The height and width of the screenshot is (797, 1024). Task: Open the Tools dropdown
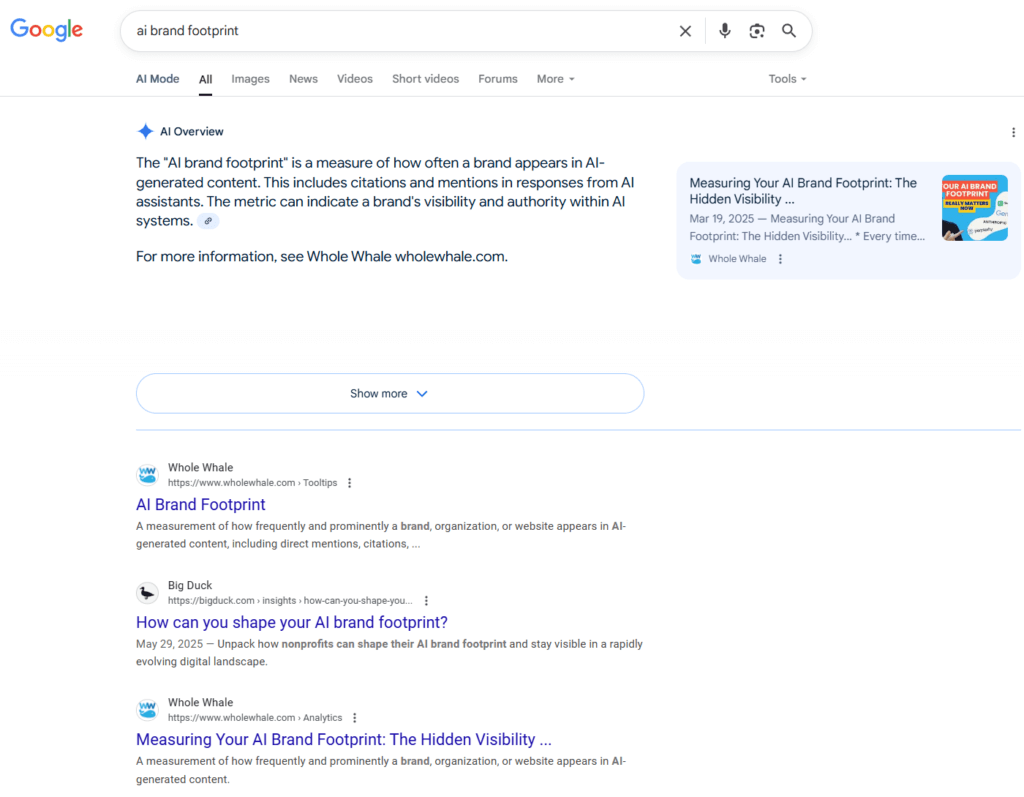(787, 79)
